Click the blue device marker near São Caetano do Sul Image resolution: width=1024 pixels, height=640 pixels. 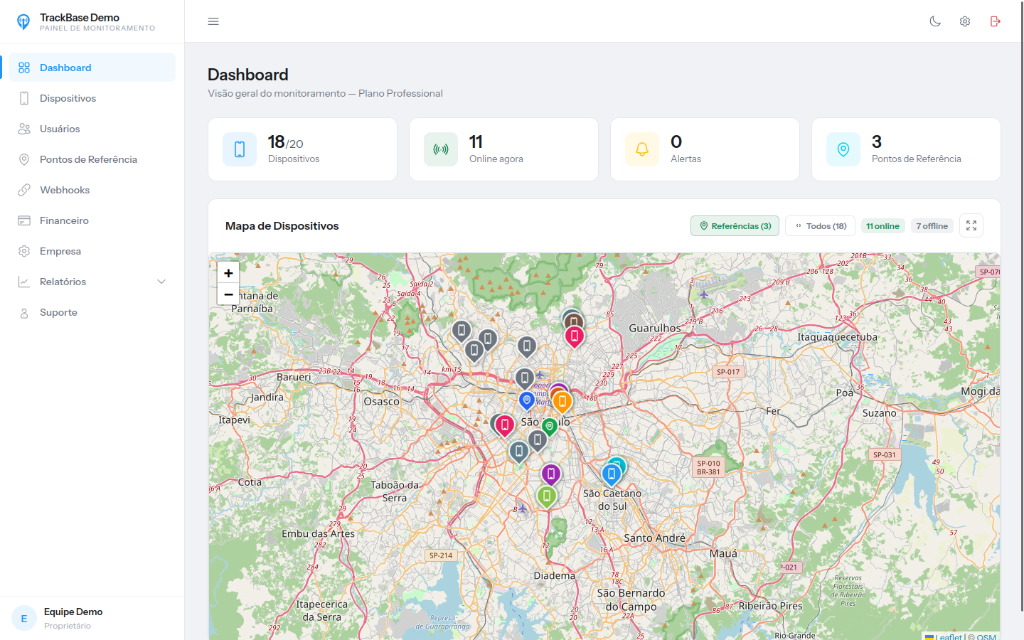[611, 474]
